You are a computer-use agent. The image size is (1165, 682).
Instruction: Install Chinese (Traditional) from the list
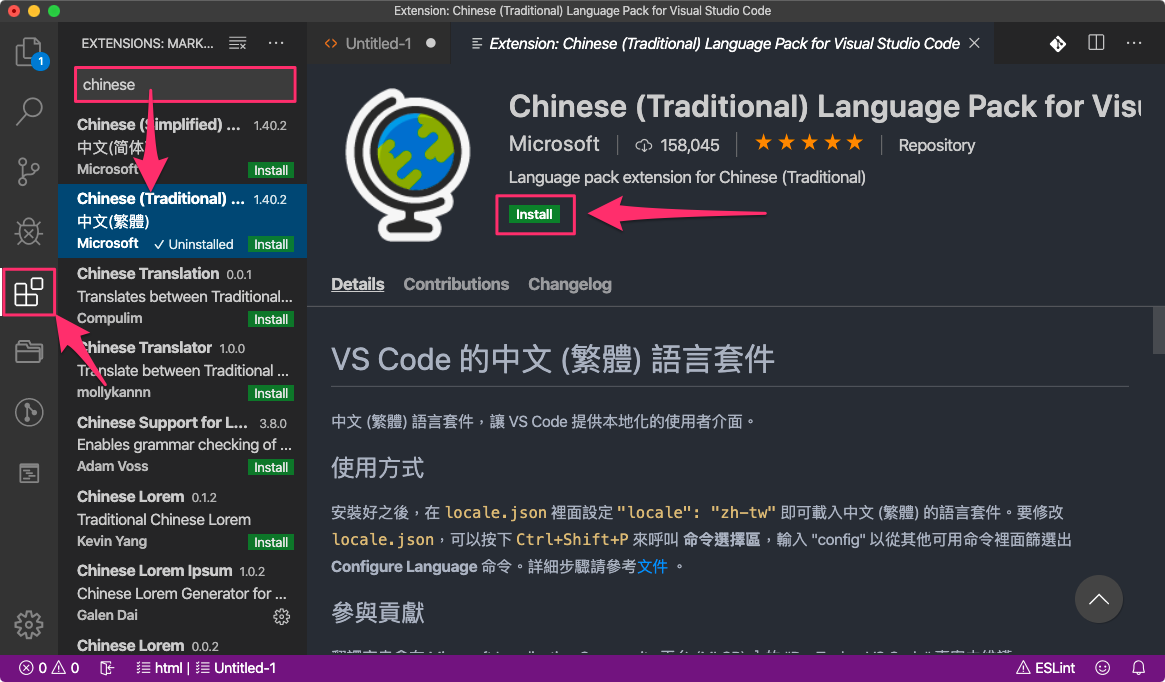click(270, 244)
